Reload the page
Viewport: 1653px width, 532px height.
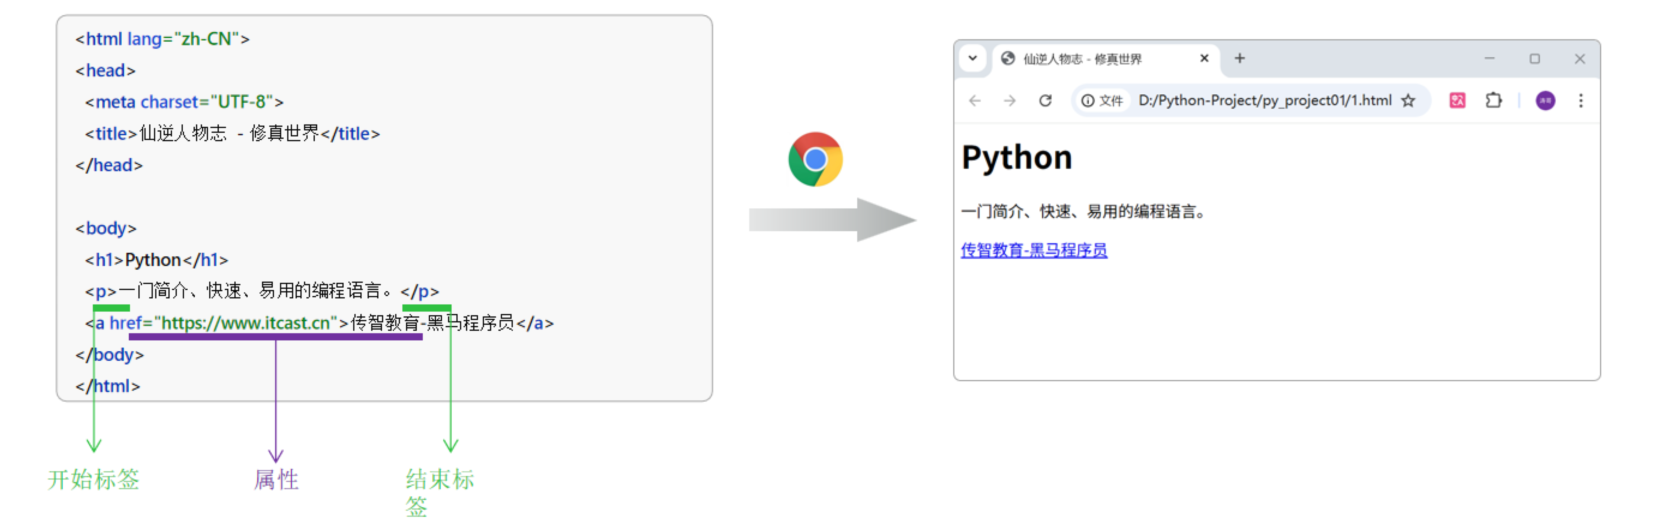tap(1045, 100)
